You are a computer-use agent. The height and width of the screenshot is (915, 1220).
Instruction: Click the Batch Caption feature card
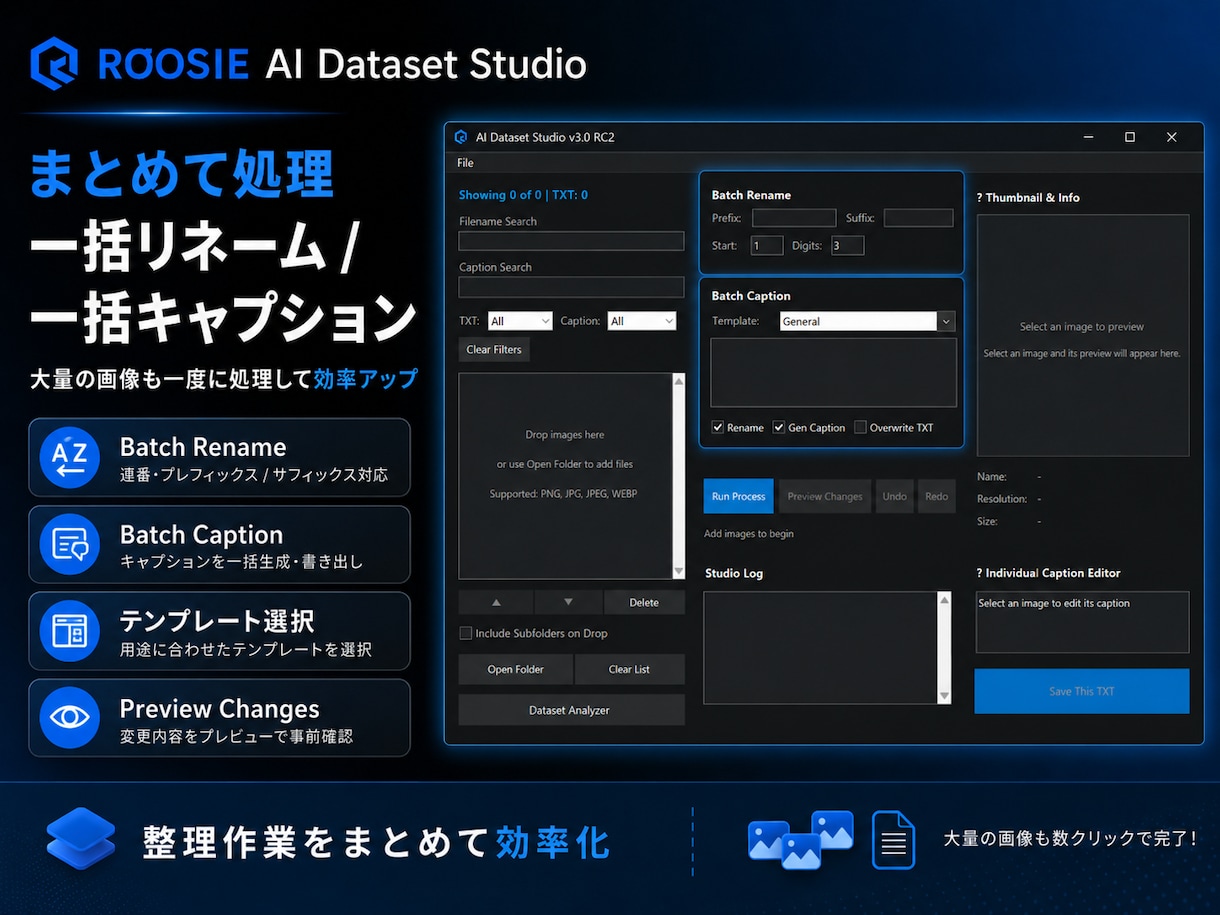click(x=219, y=544)
